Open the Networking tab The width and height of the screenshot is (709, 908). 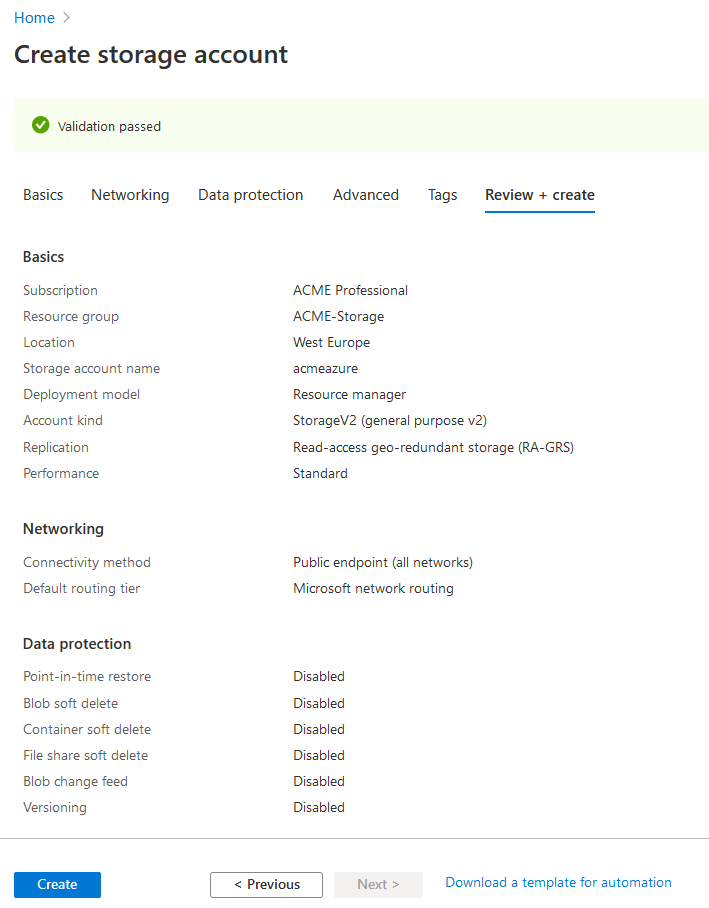[x=130, y=195]
